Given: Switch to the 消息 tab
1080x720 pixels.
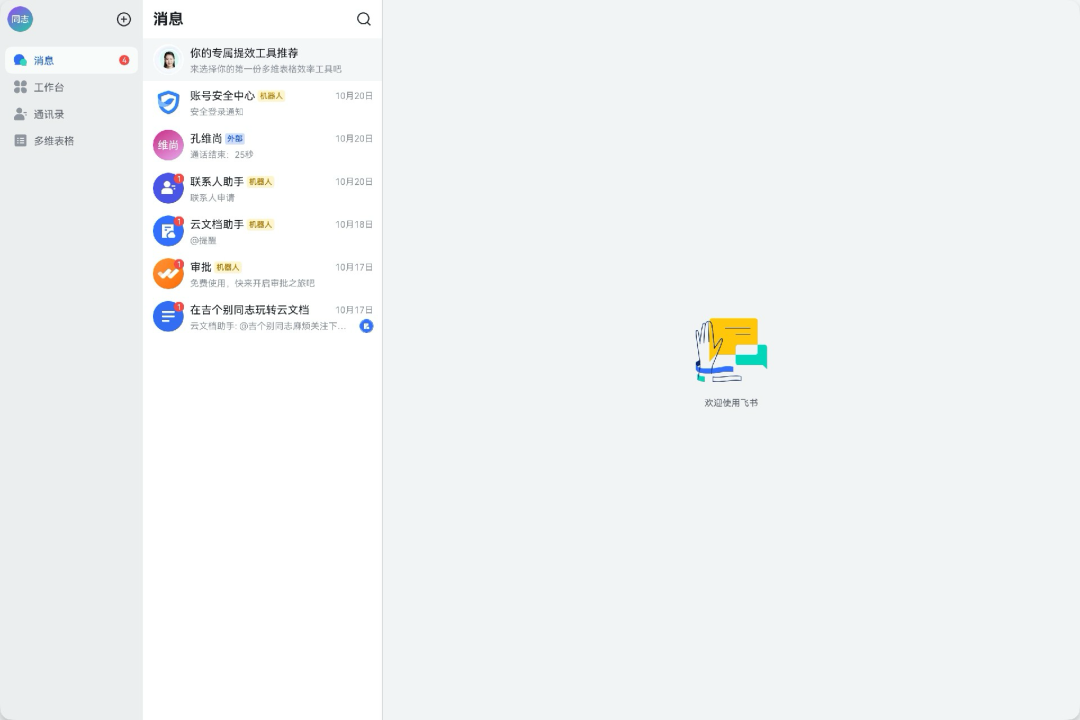Looking at the screenshot, I should pos(72,61).
